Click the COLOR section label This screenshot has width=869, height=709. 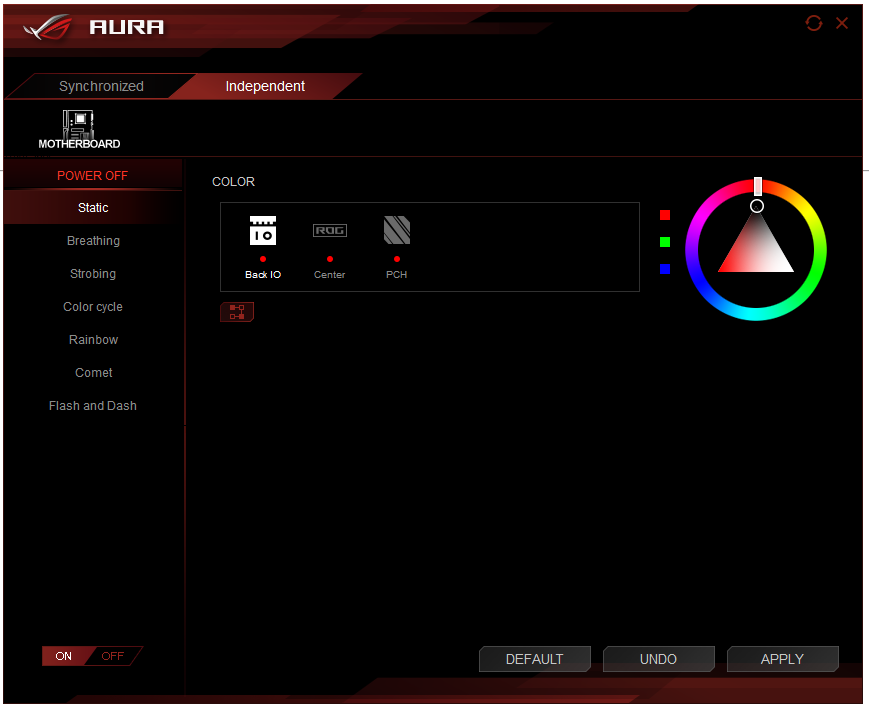point(233,182)
